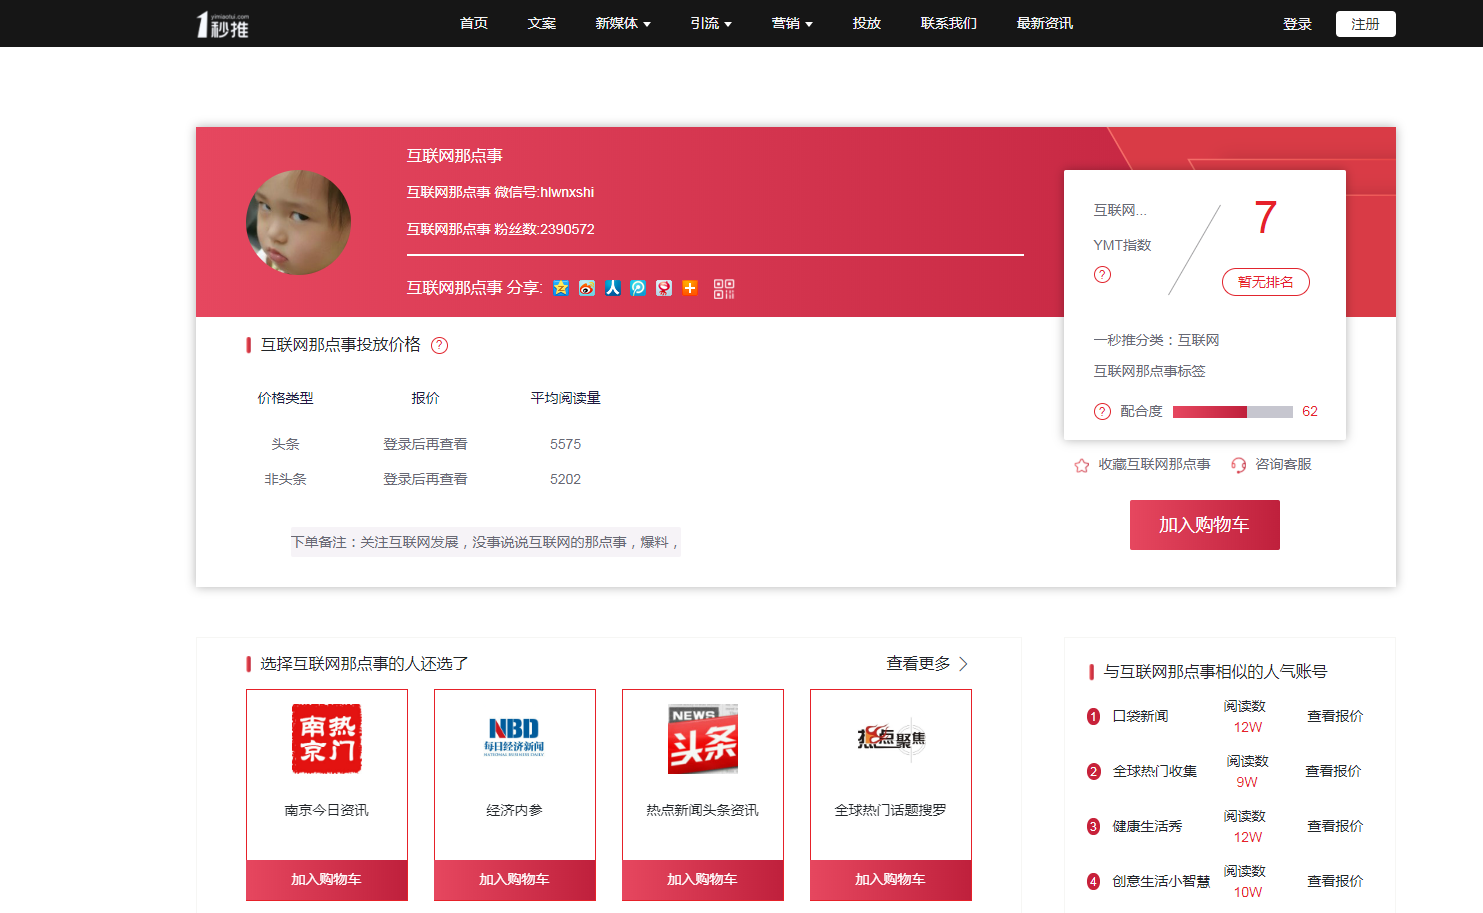
Task: Favorite via 收藏互联网那点事 link
Action: coord(1143,465)
